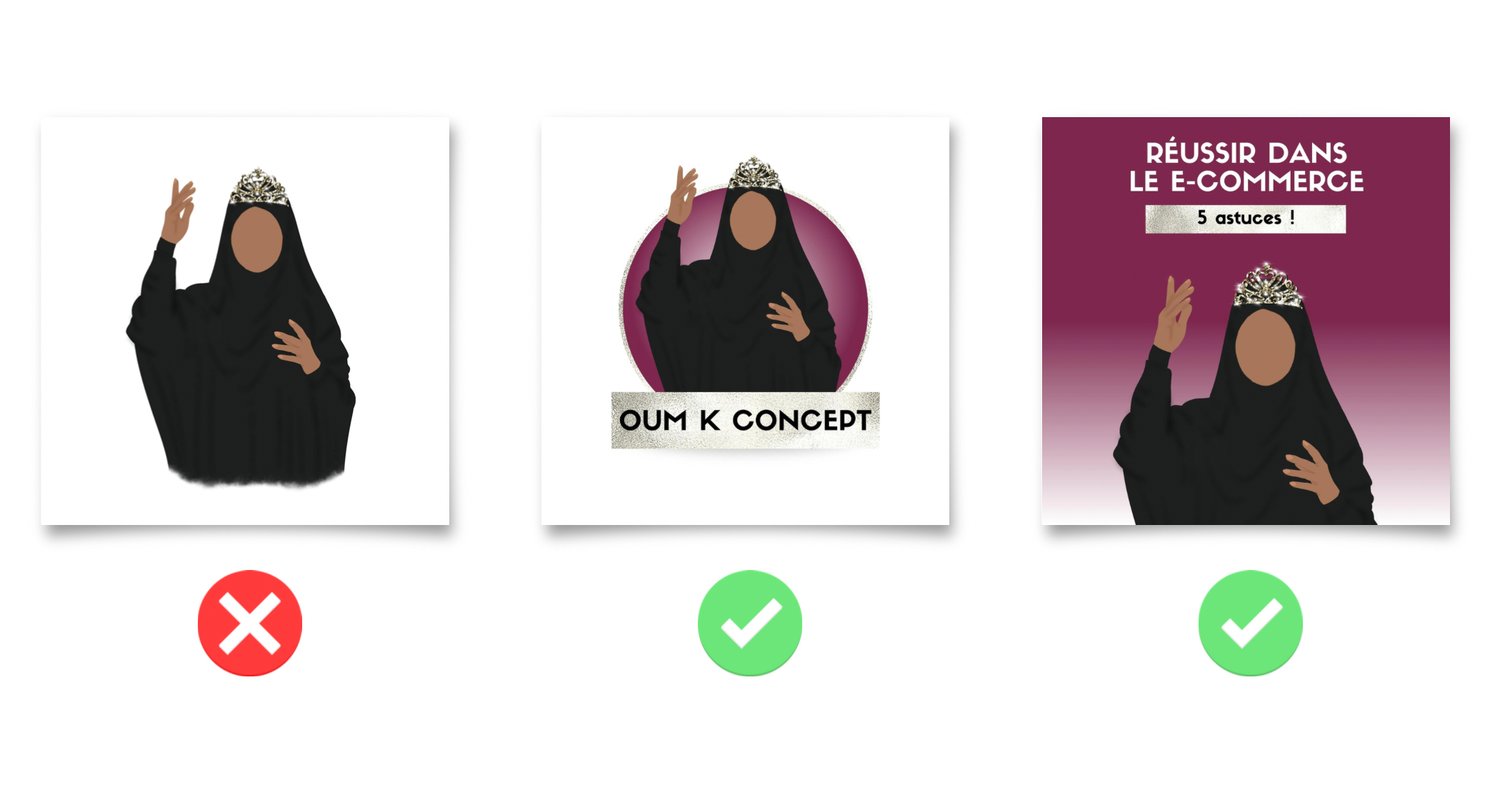Click the middle green checkmark icon

750,623
